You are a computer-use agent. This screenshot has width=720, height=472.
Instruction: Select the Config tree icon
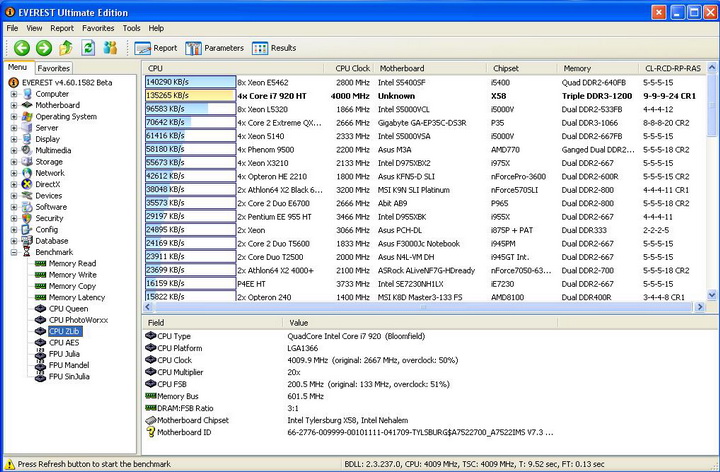pyautogui.click(x=27, y=230)
